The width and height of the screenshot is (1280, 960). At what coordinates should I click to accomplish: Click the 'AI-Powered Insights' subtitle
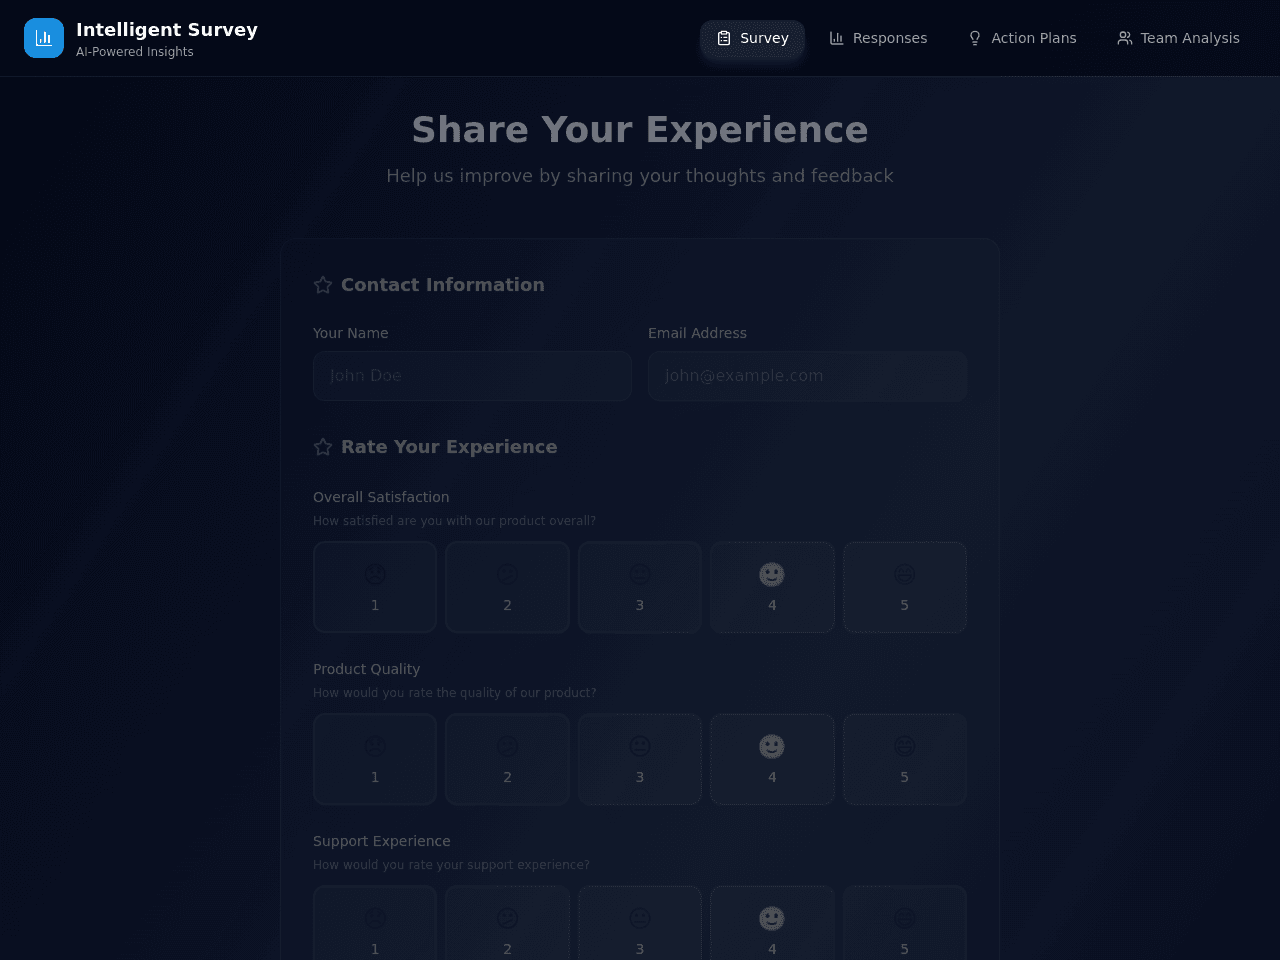(x=135, y=52)
